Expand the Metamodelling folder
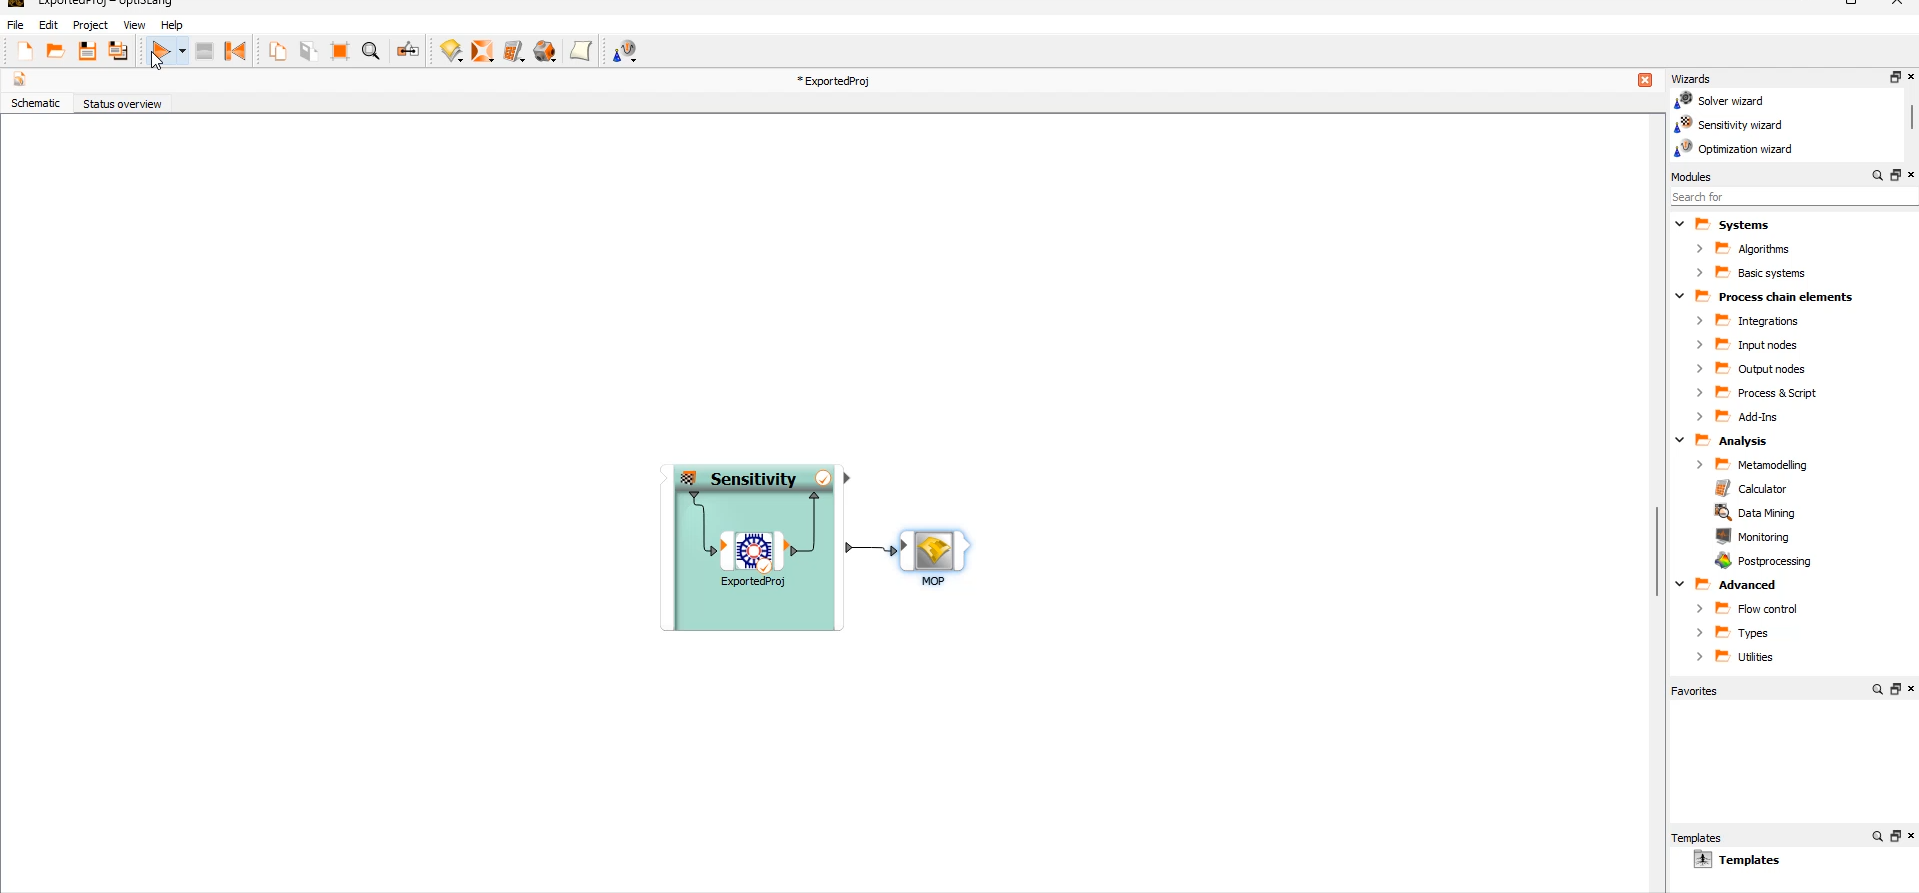The height and width of the screenshot is (893, 1919). point(1699,465)
